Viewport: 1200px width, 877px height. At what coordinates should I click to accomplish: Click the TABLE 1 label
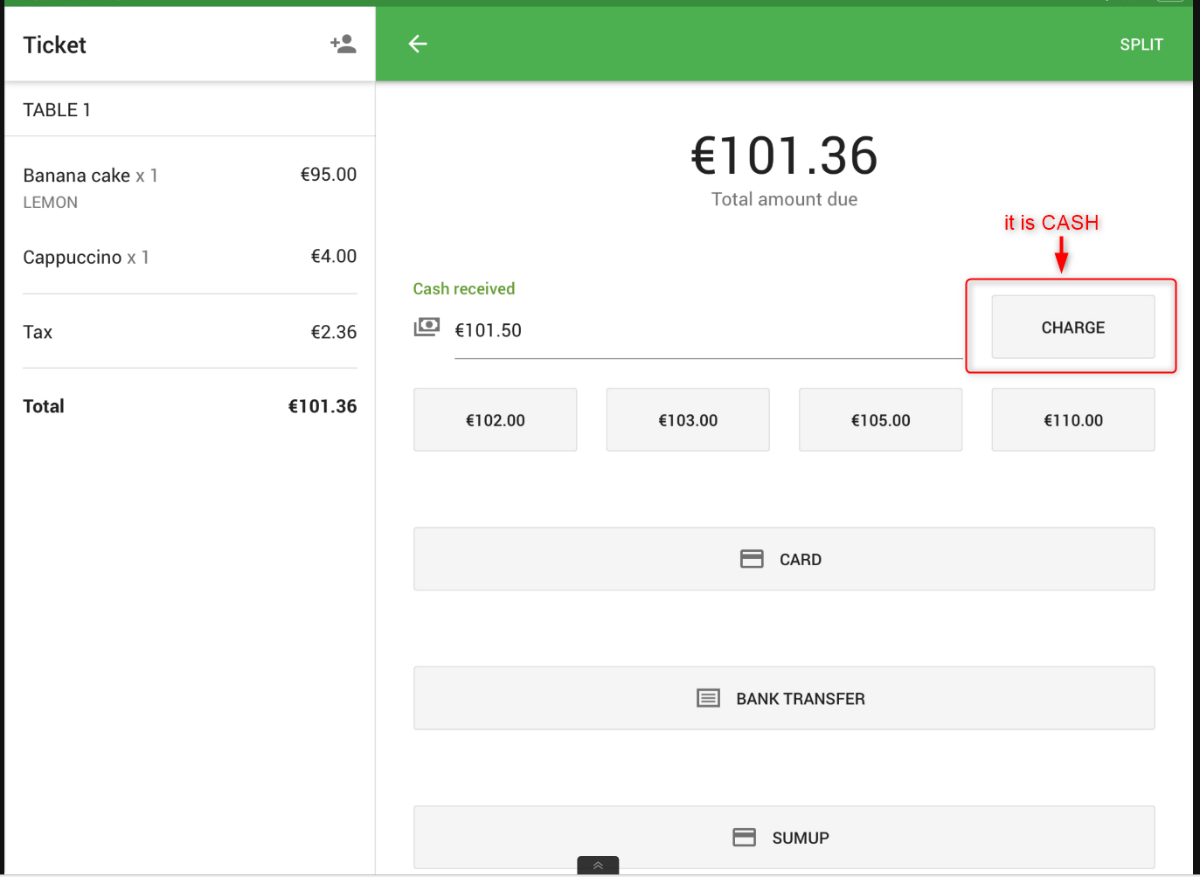click(57, 110)
